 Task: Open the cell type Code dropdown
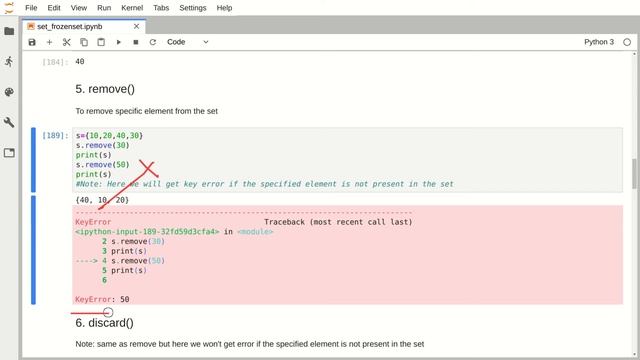188,42
